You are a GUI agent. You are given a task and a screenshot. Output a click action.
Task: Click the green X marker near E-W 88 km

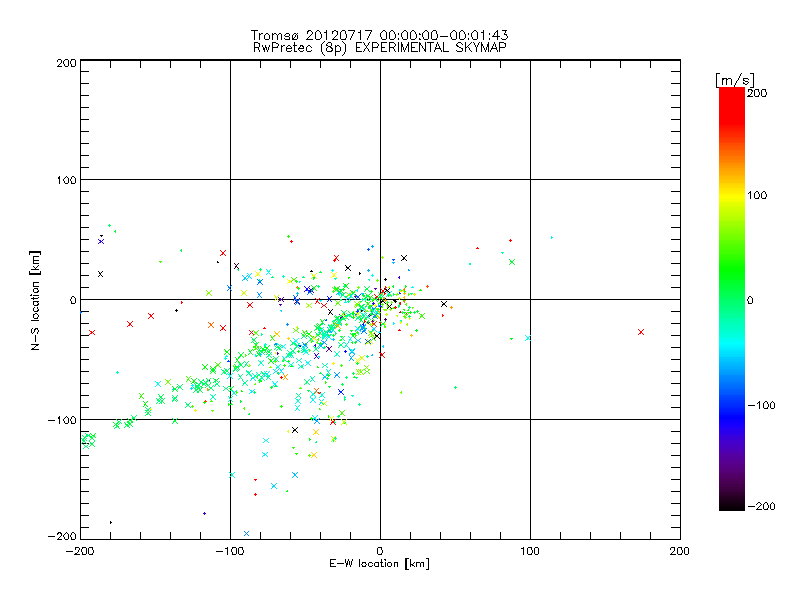512,262
